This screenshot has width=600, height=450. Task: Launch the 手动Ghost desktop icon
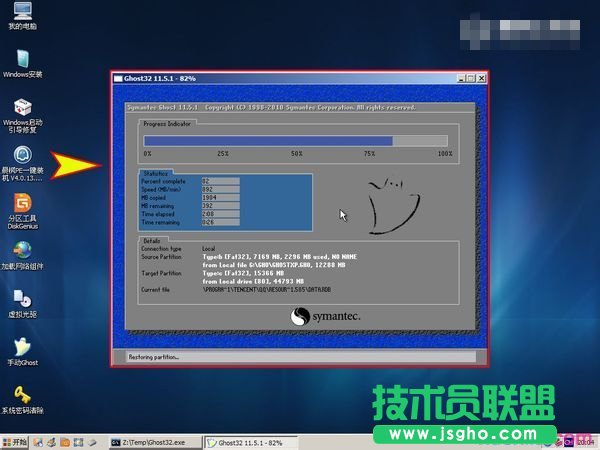[x=23, y=352]
